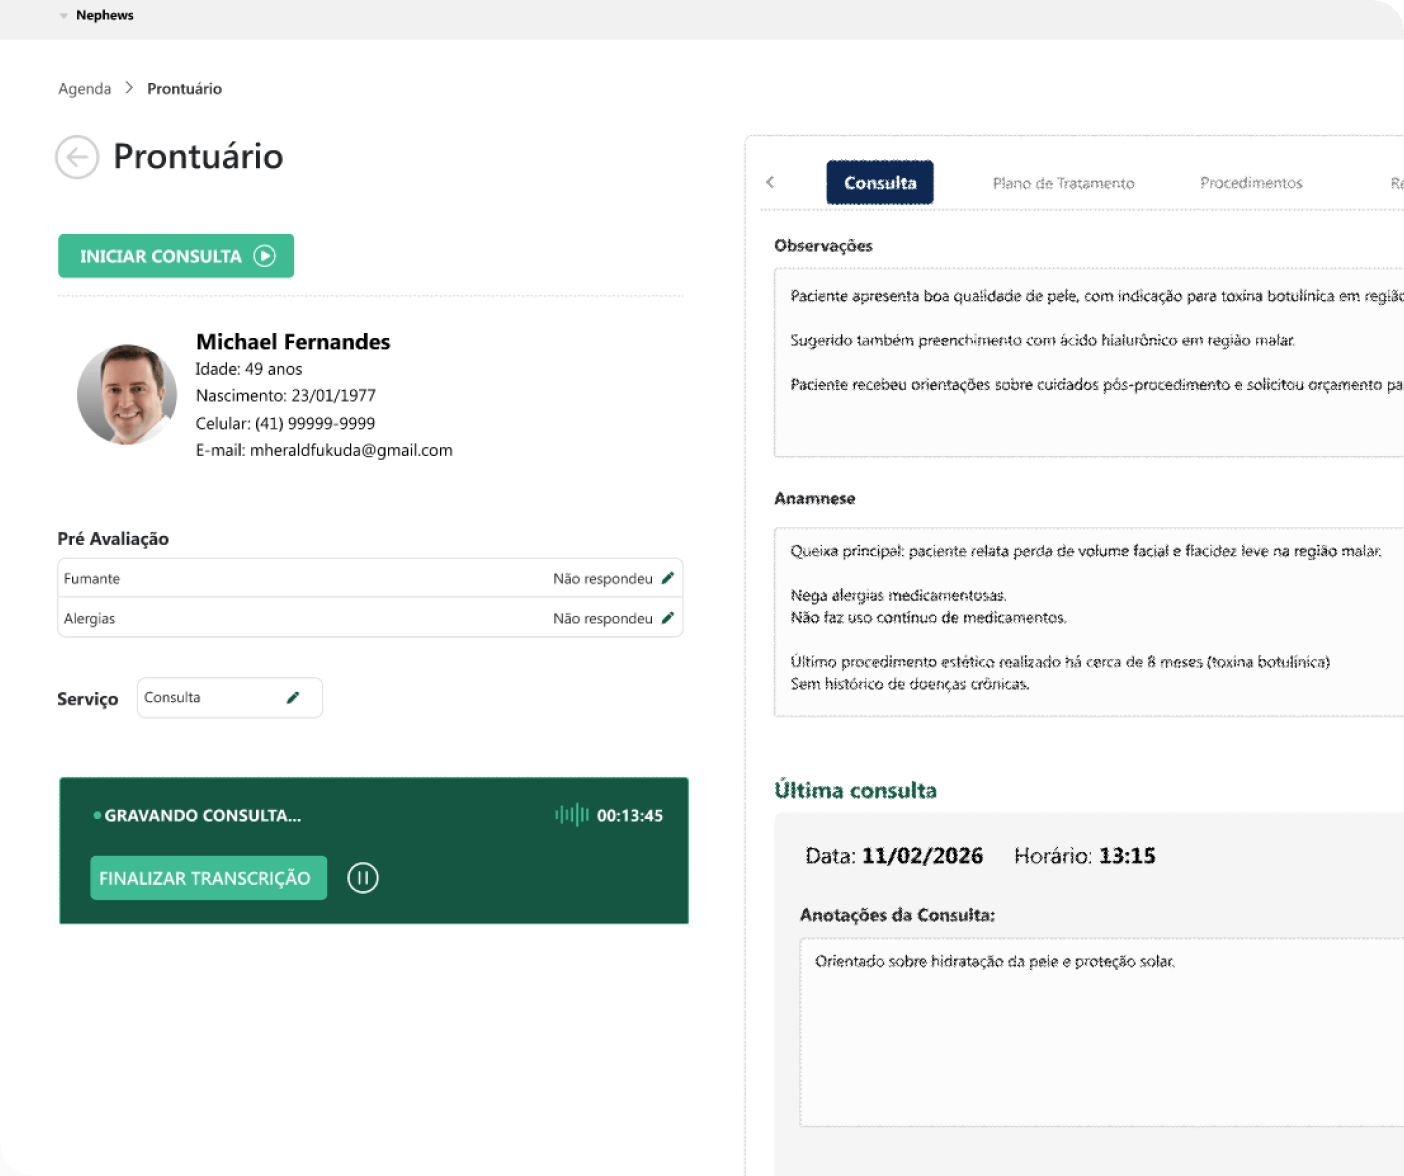Click the back arrow beside Prontuário title

tap(77, 157)
